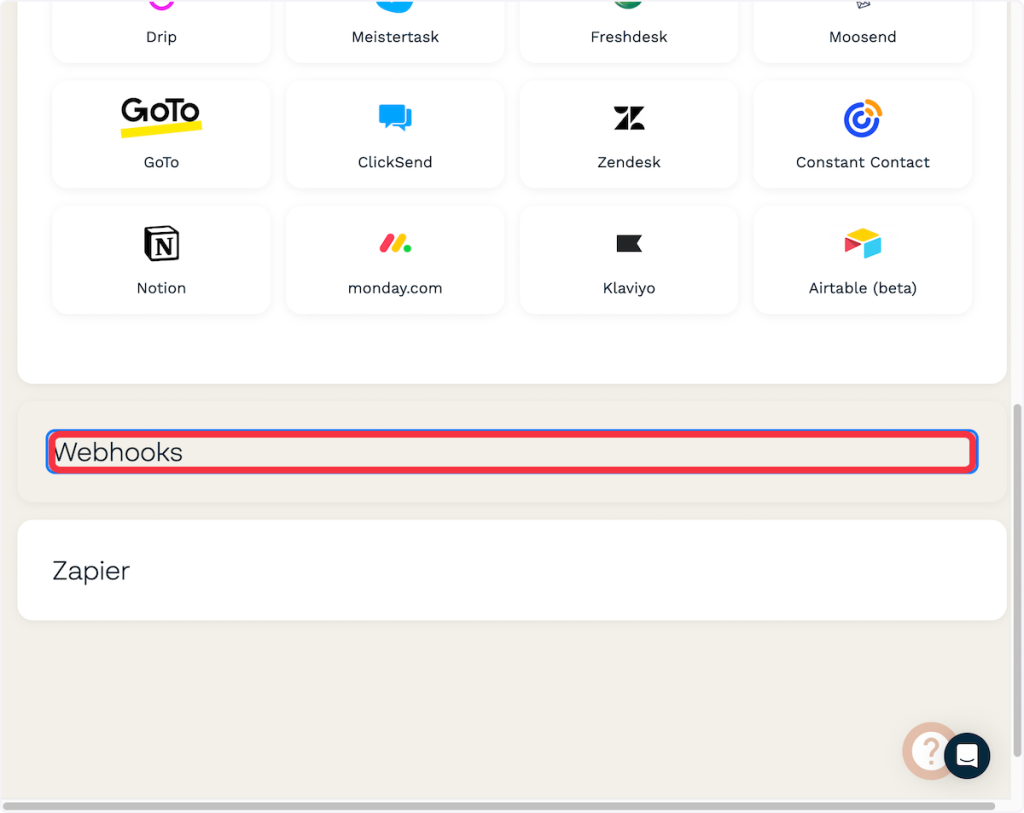Viewport: 1024px width, 813px height.
Task: Expand the Webhooks section
Action: pyautogui.click(x=511, y=452)
